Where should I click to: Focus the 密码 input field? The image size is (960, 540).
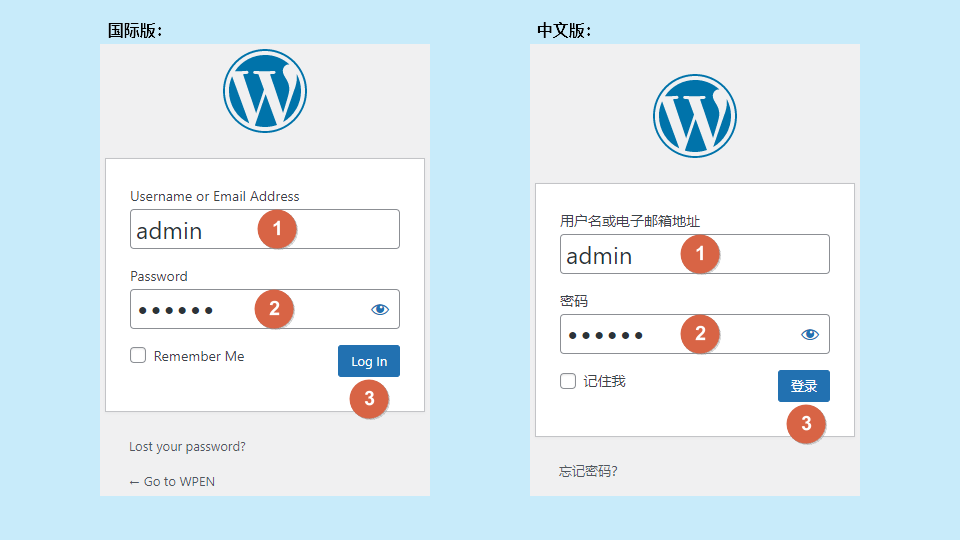694,334
